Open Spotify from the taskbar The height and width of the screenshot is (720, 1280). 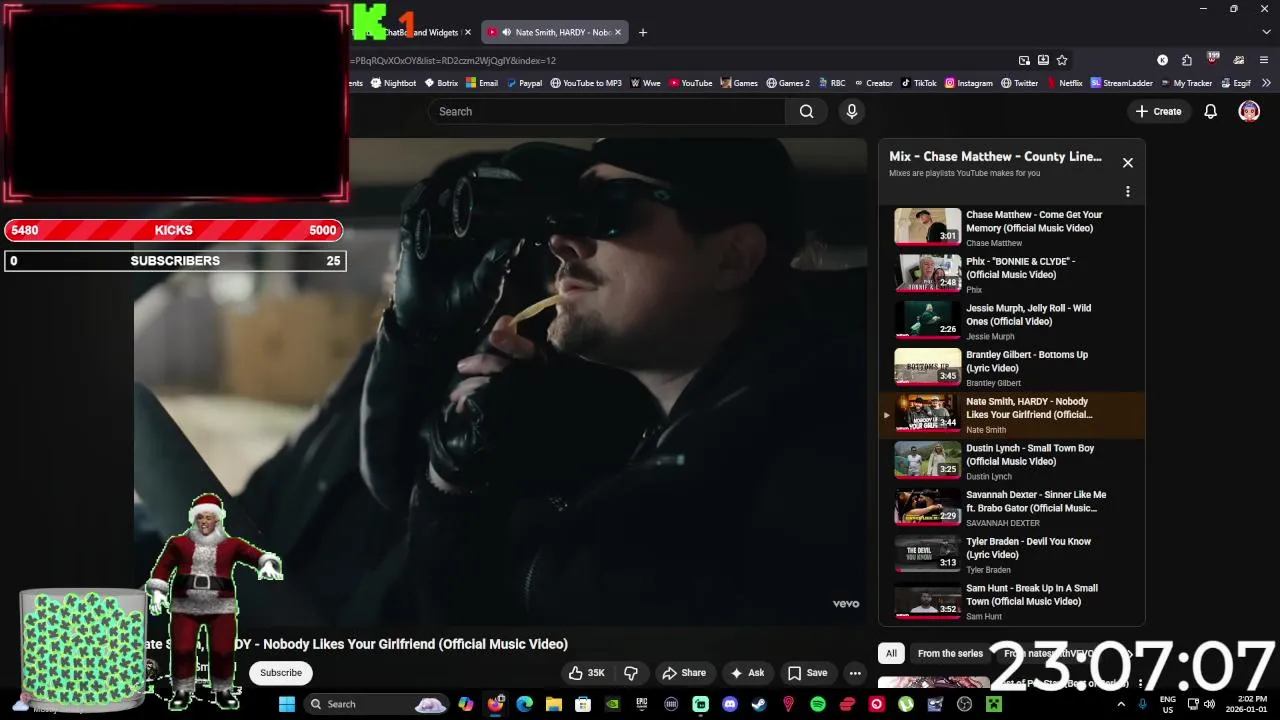818,704
